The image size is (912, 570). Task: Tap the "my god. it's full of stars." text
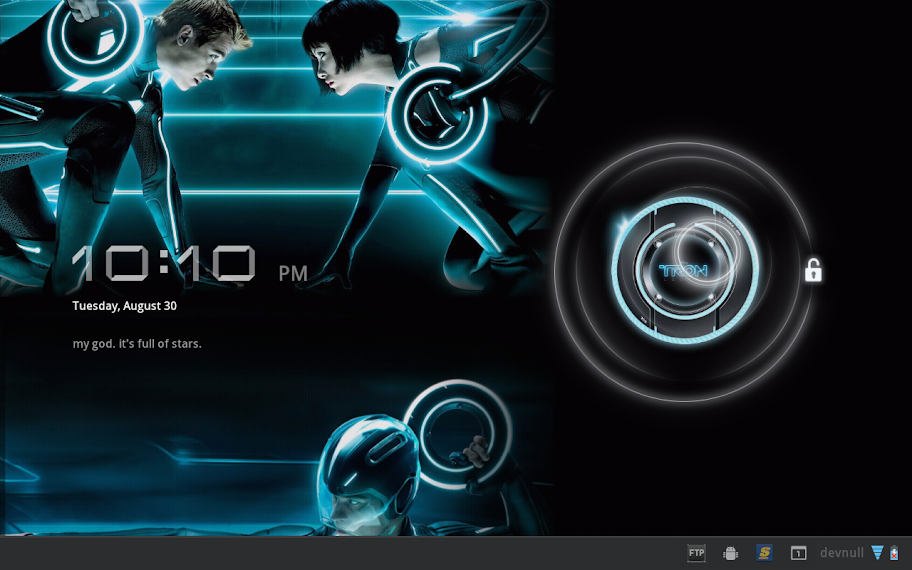click(137, 344)
